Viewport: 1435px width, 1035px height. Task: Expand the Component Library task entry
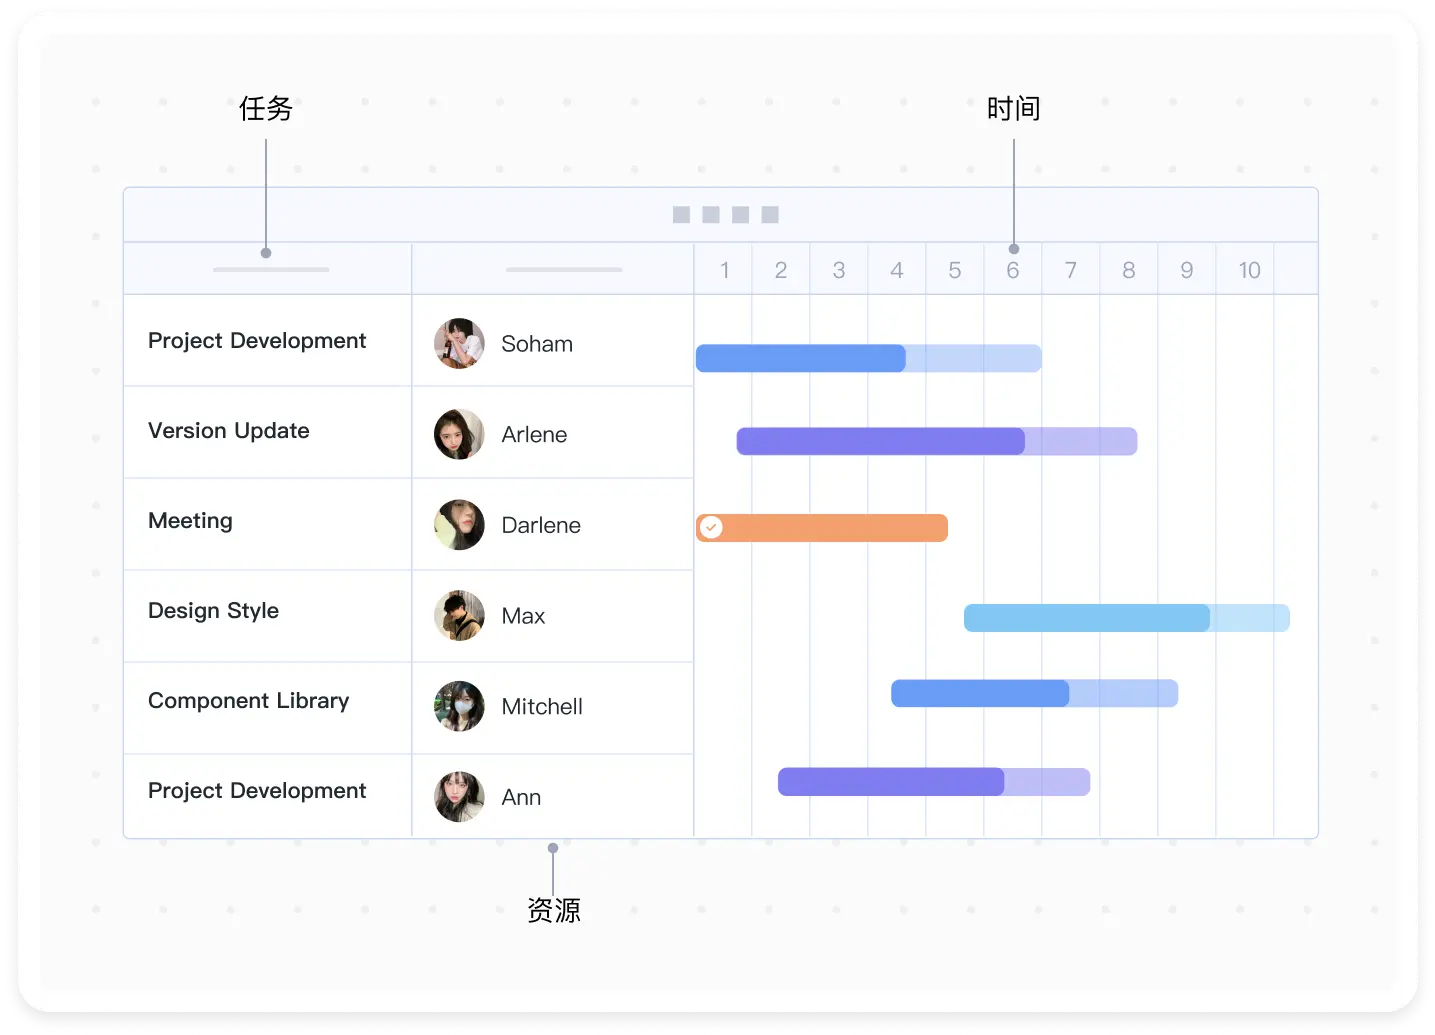coord(248,701)
